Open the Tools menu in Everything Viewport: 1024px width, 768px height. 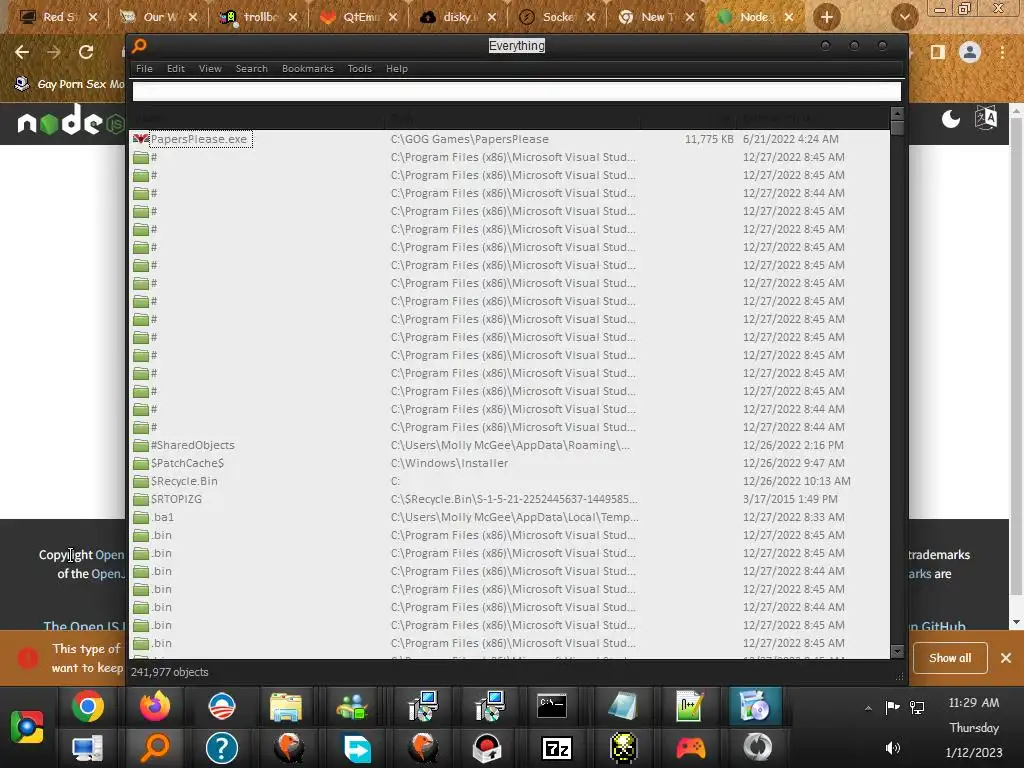pyautogui.click(x=359, y=69)
